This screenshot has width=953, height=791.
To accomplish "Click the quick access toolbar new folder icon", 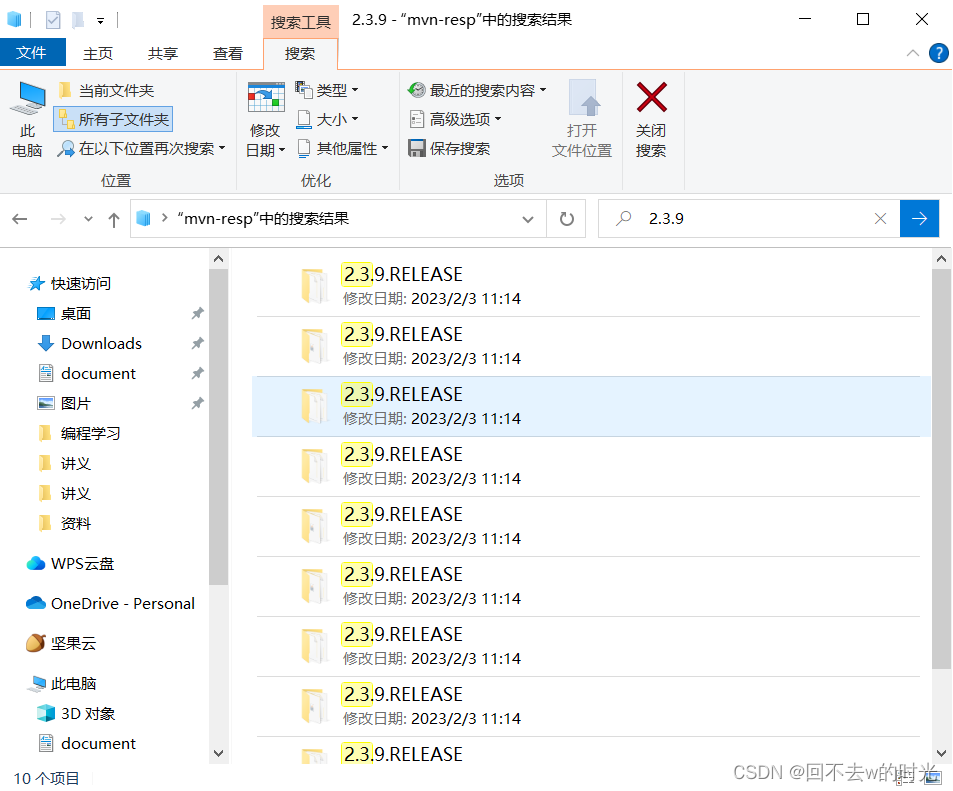I will (x=78, y=20).
